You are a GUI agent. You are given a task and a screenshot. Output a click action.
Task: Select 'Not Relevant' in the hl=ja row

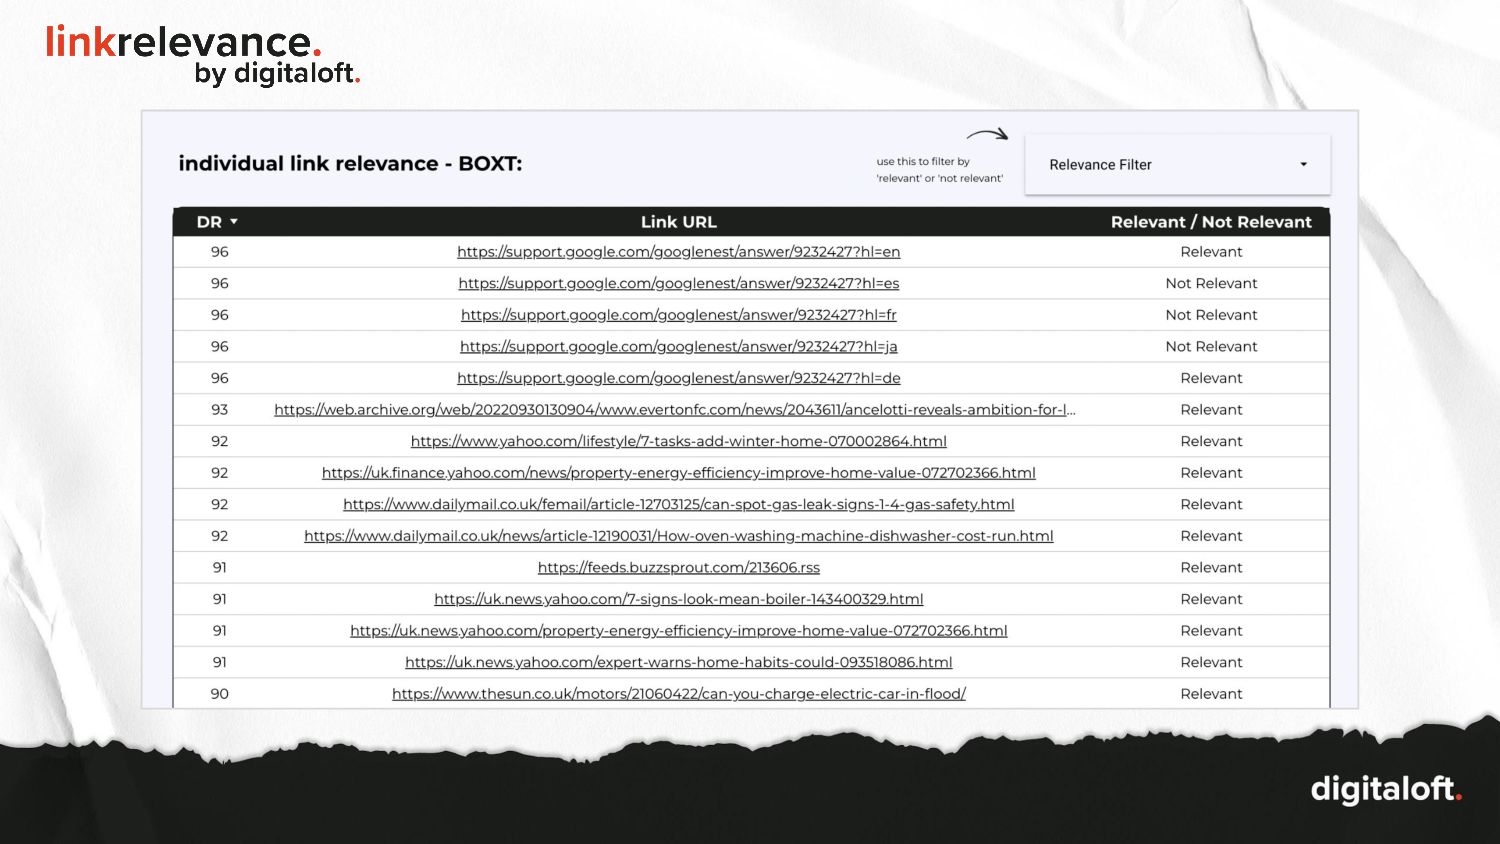tap(1211, 346)
